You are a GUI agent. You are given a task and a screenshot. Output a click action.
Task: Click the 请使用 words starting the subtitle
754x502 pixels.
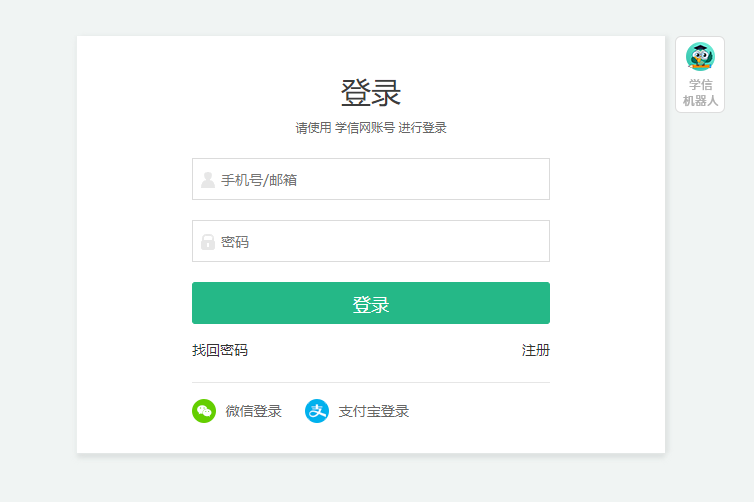pyautogui.click(x=314, y=128)
